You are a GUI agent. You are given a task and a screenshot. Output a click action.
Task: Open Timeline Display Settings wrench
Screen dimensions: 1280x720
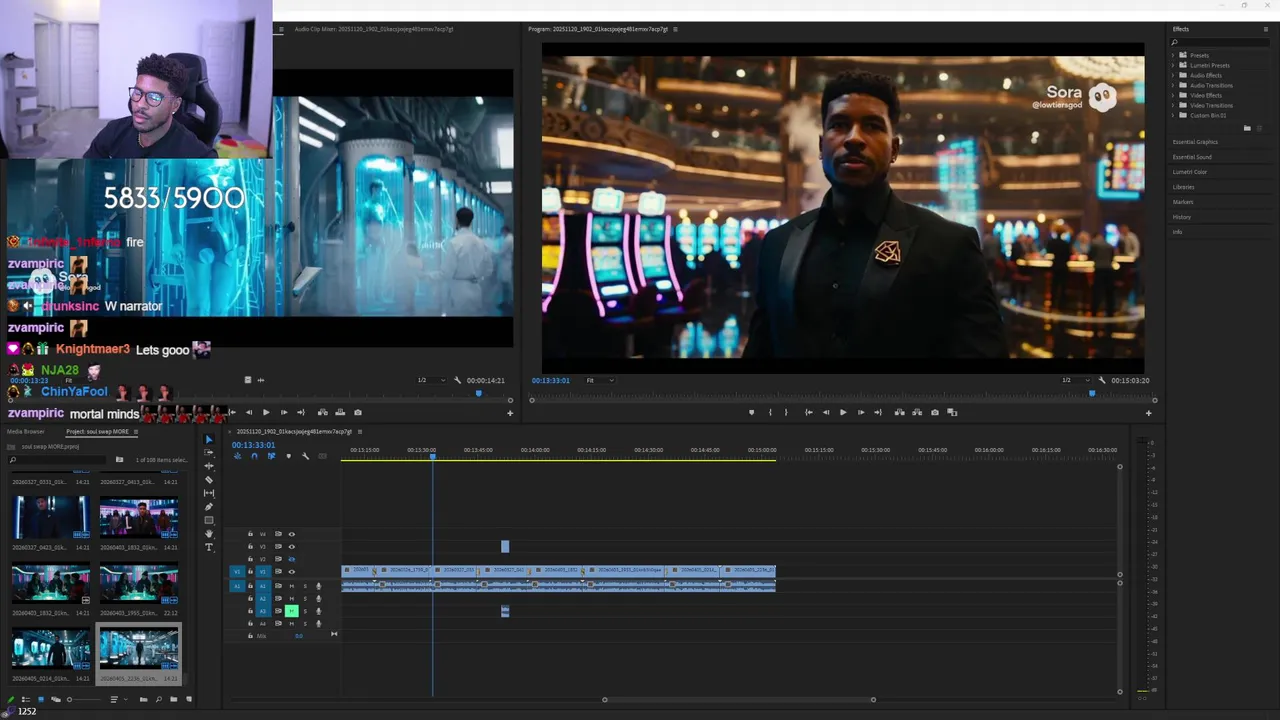(306, 456)
